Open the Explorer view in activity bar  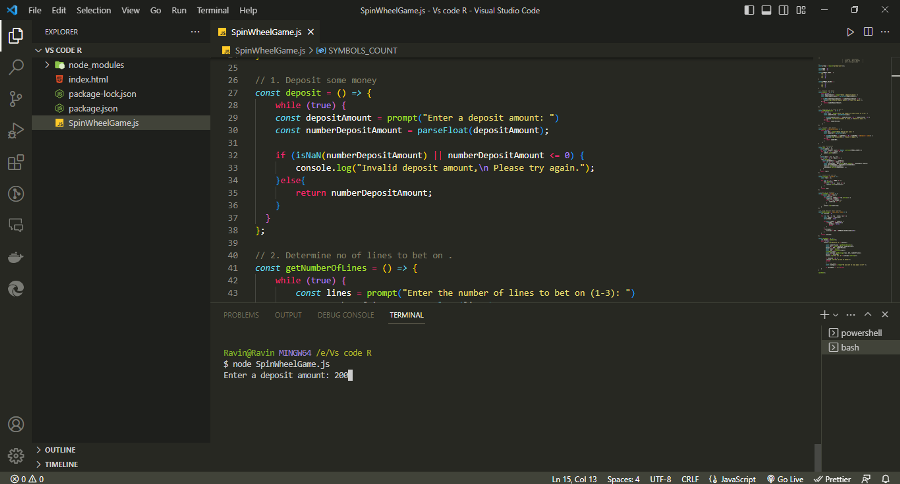[16, 36]
